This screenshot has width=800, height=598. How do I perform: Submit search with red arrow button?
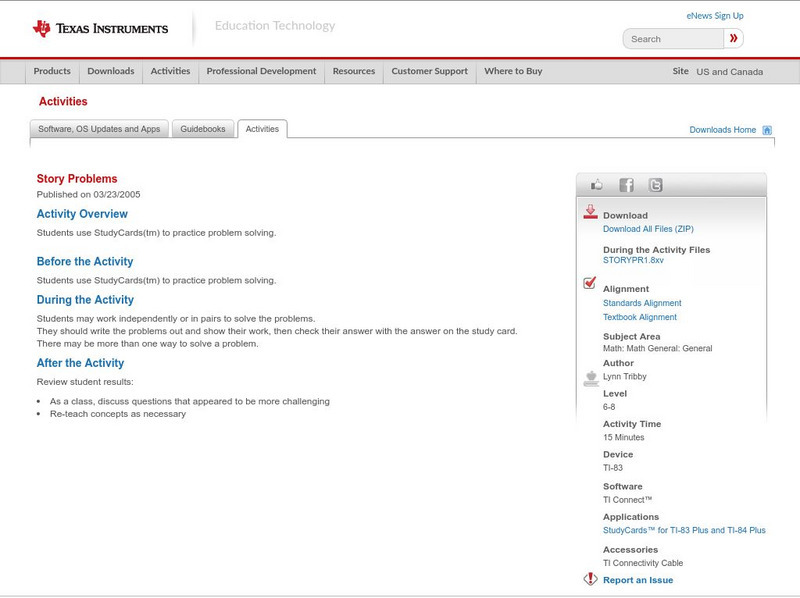734,39
